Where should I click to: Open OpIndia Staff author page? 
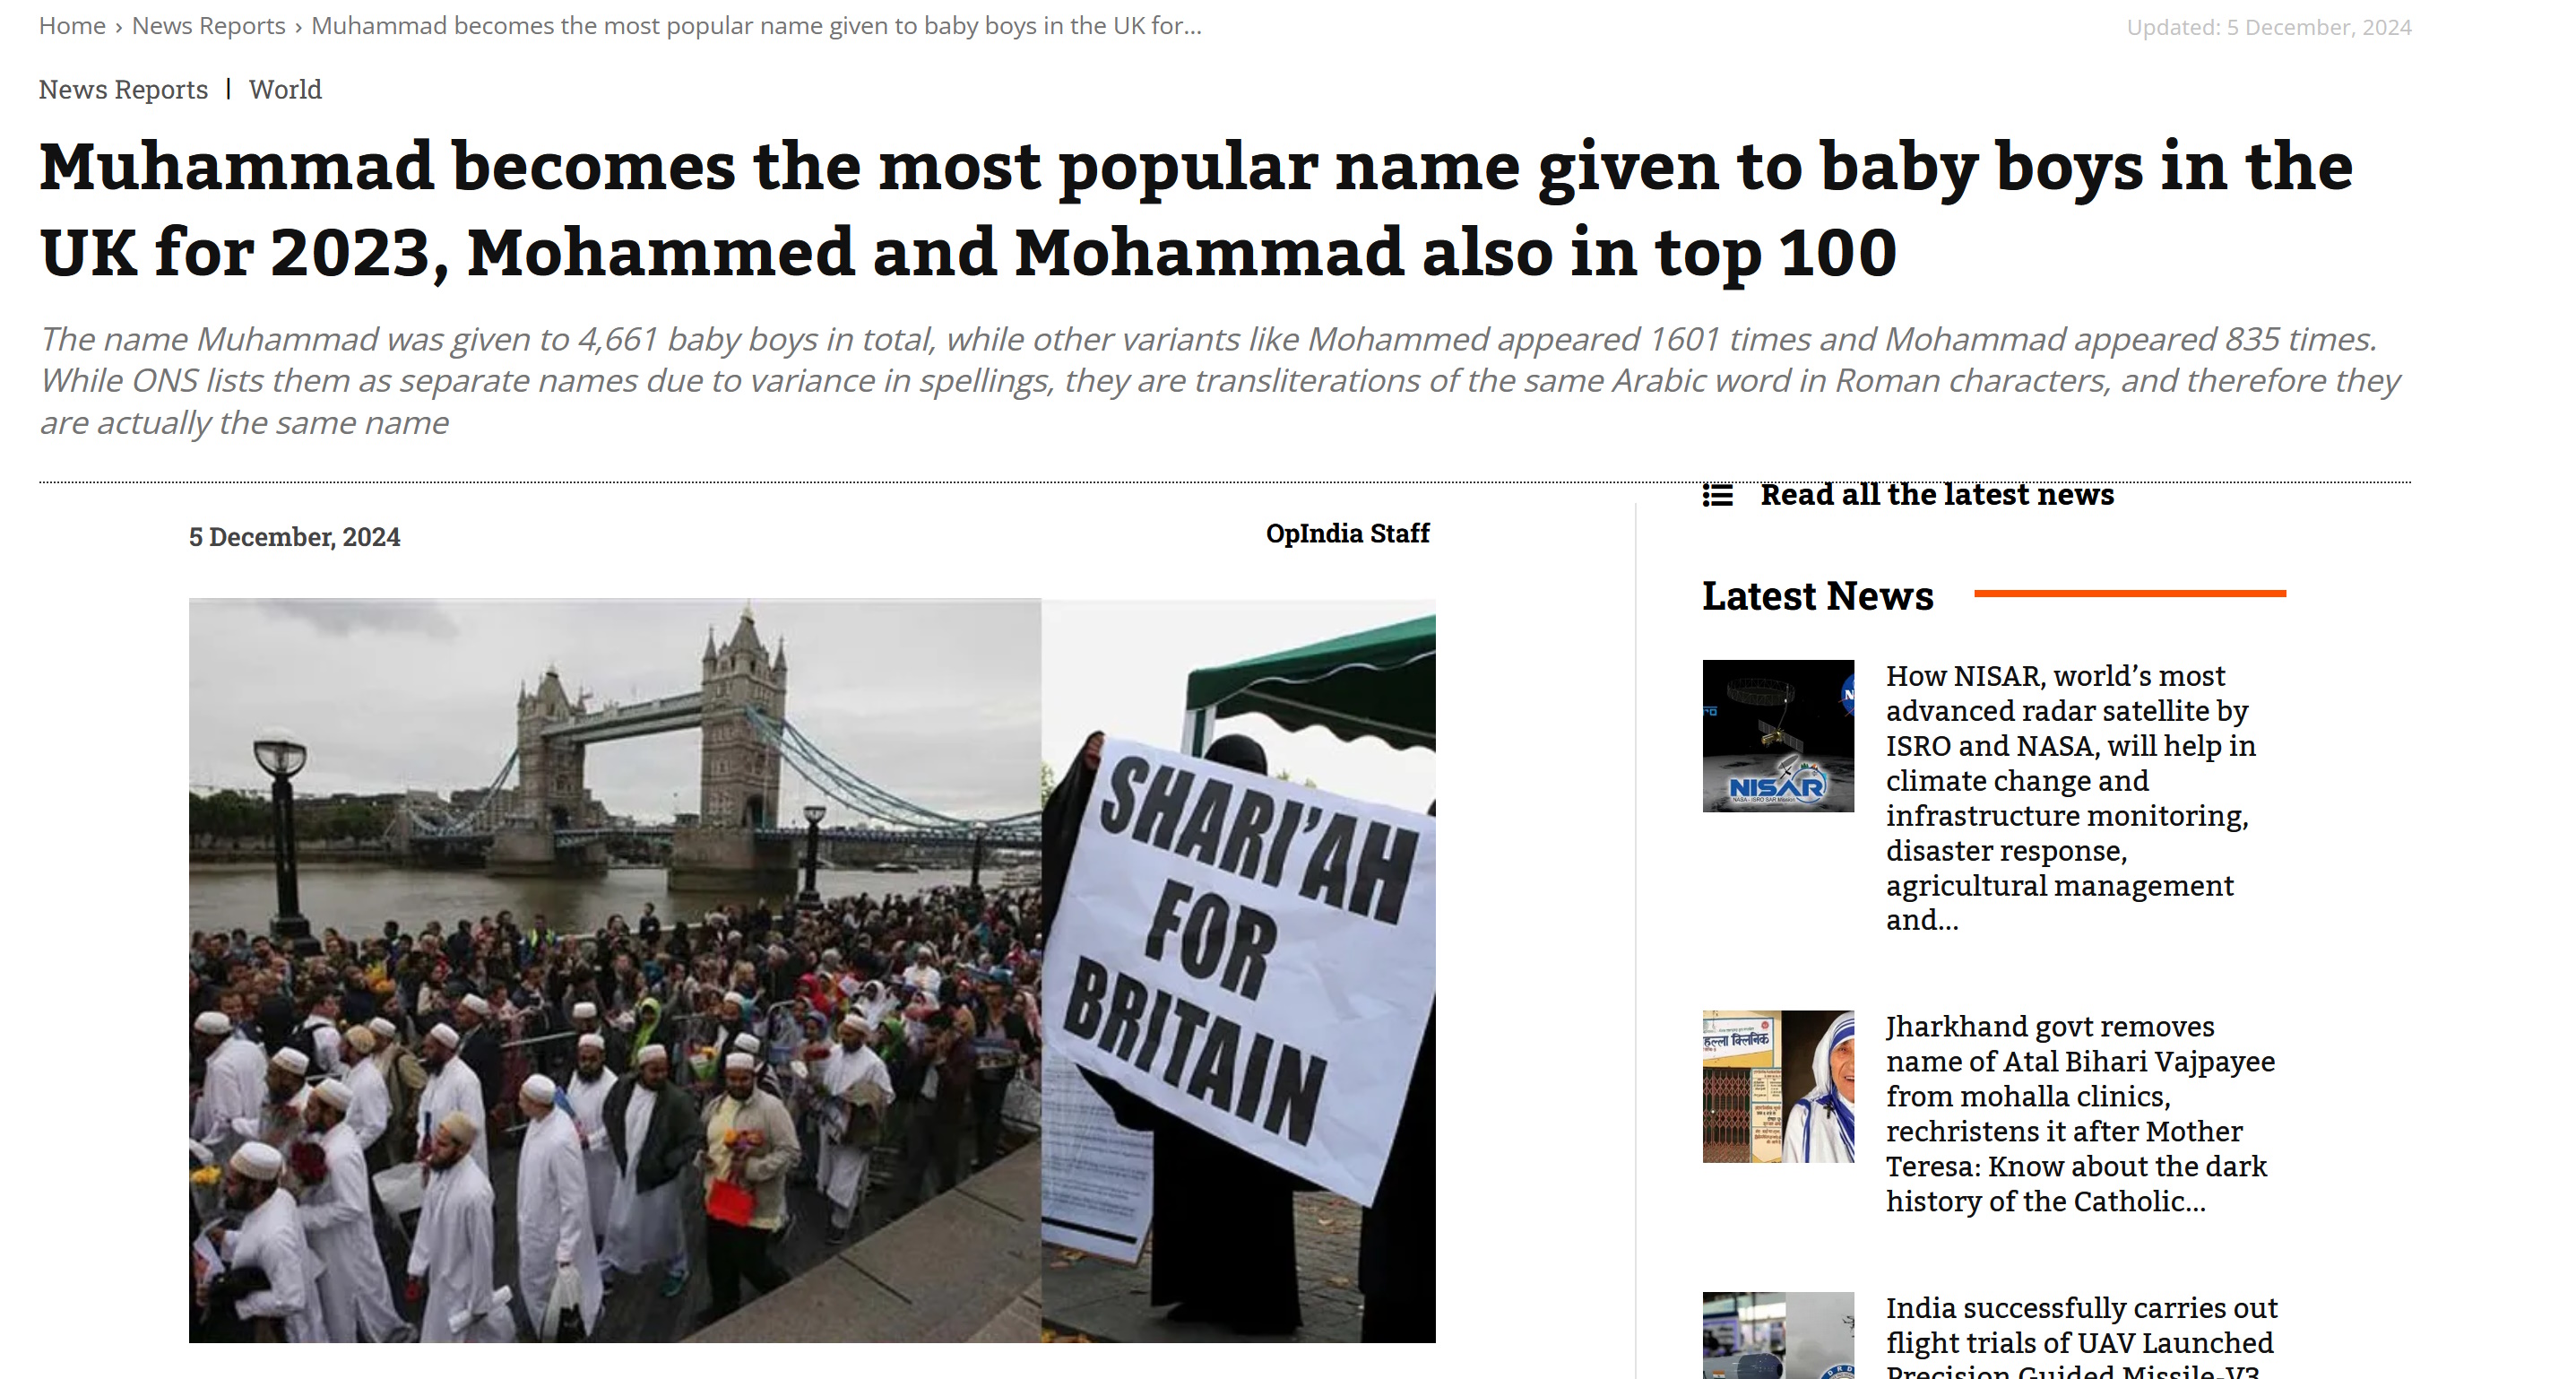pos(1347,534)
